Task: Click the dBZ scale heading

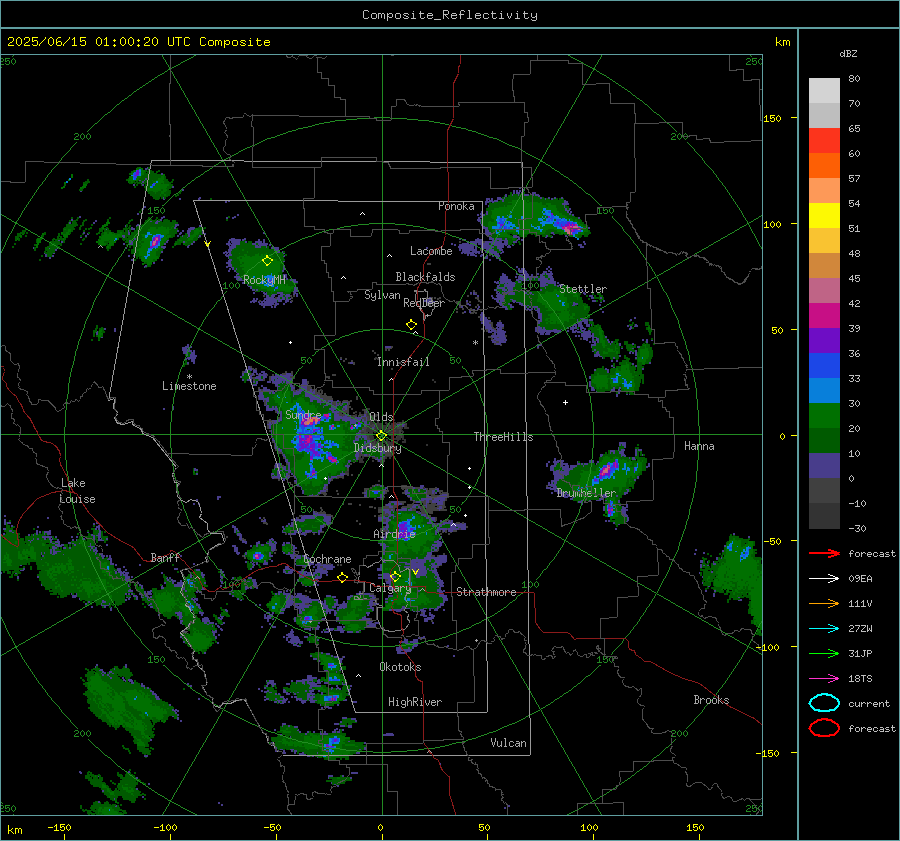Action: click(x=848, y=54)
